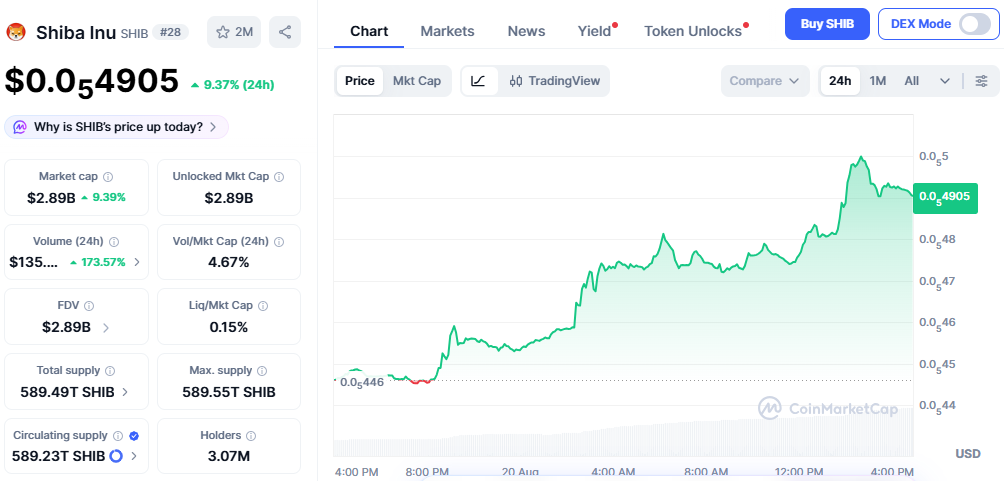This screenshot has height=481, width=1004.
Task: Expand Volume (24h) details arrow
Action: 138,262
